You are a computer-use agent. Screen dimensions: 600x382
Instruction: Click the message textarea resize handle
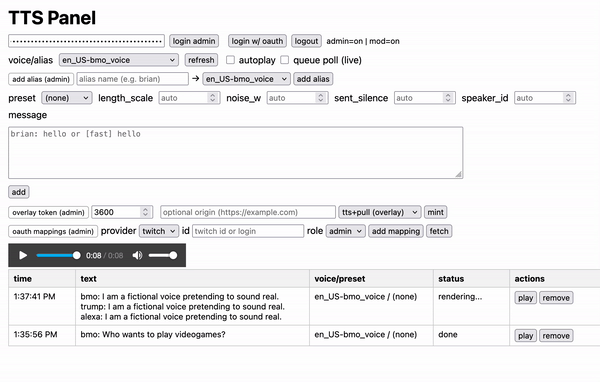458,174
